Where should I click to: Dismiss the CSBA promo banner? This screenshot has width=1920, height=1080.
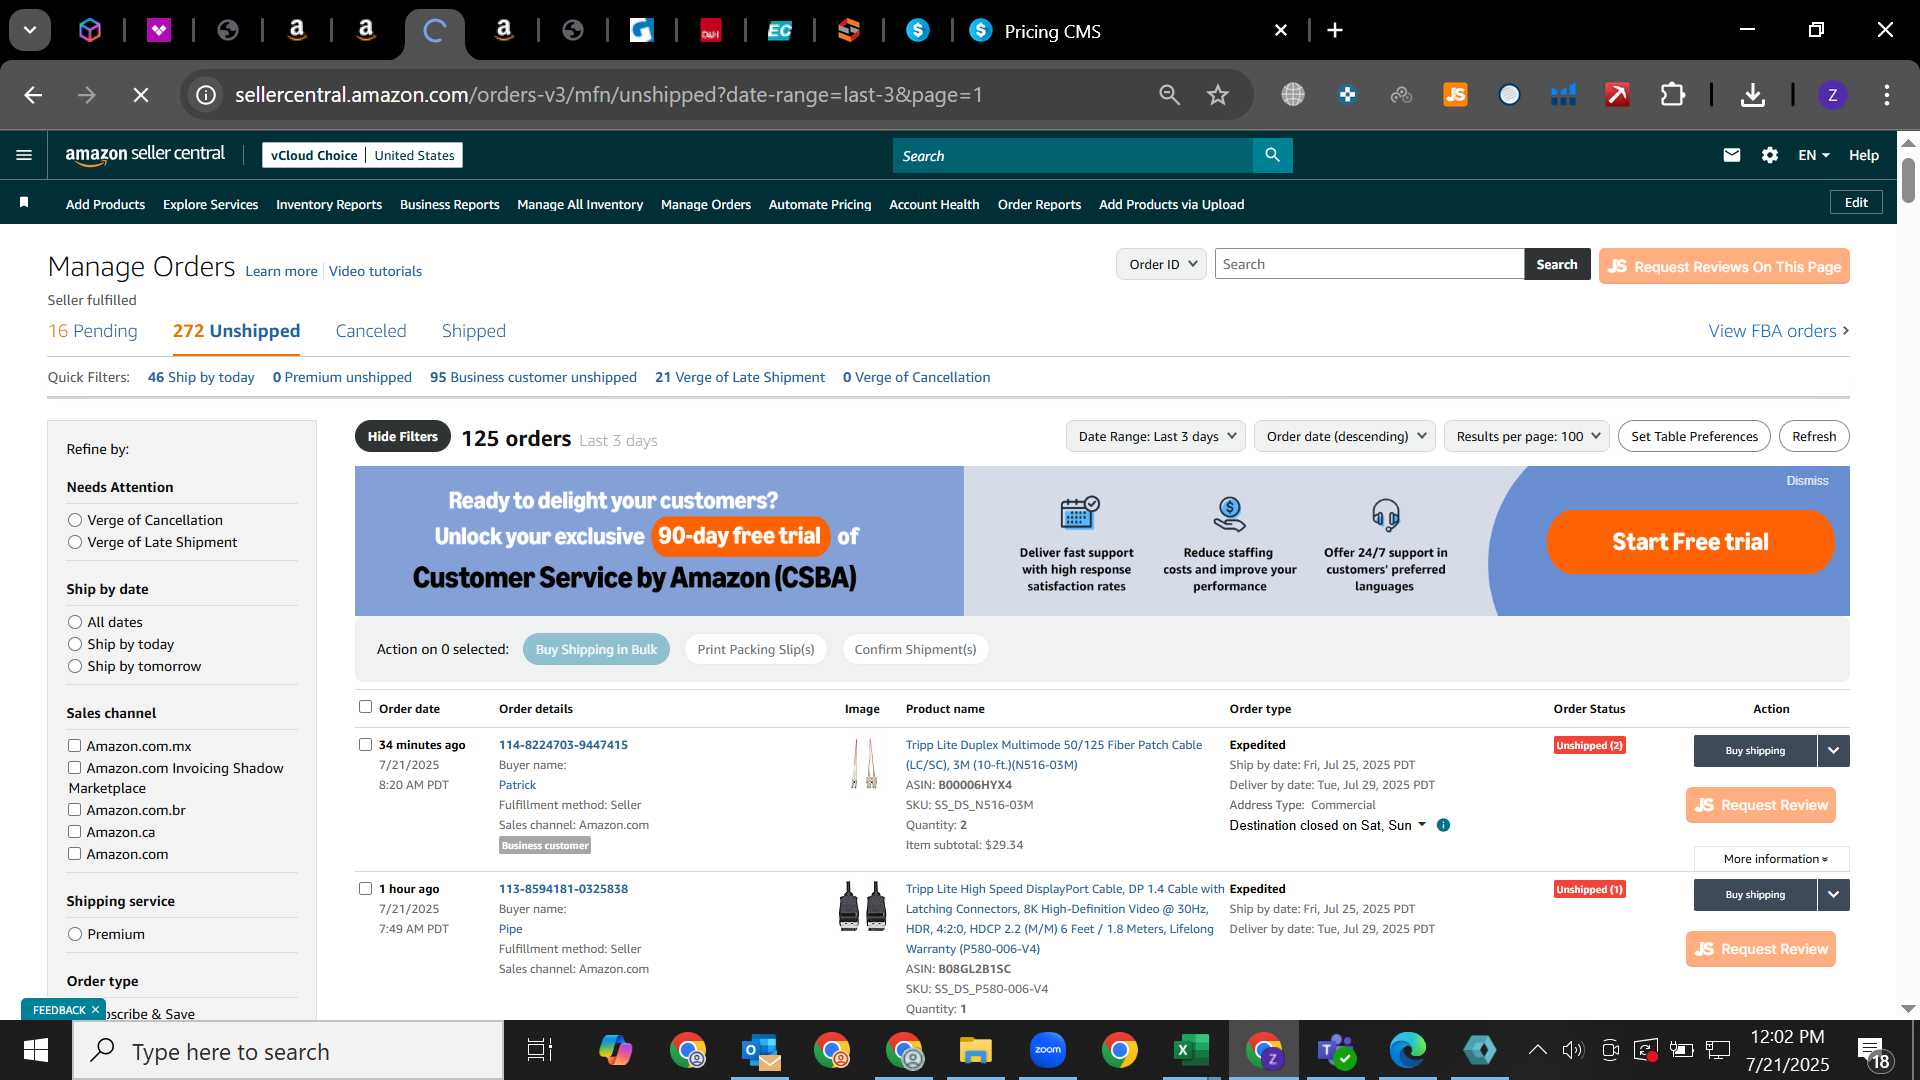tap(1807, 481)
